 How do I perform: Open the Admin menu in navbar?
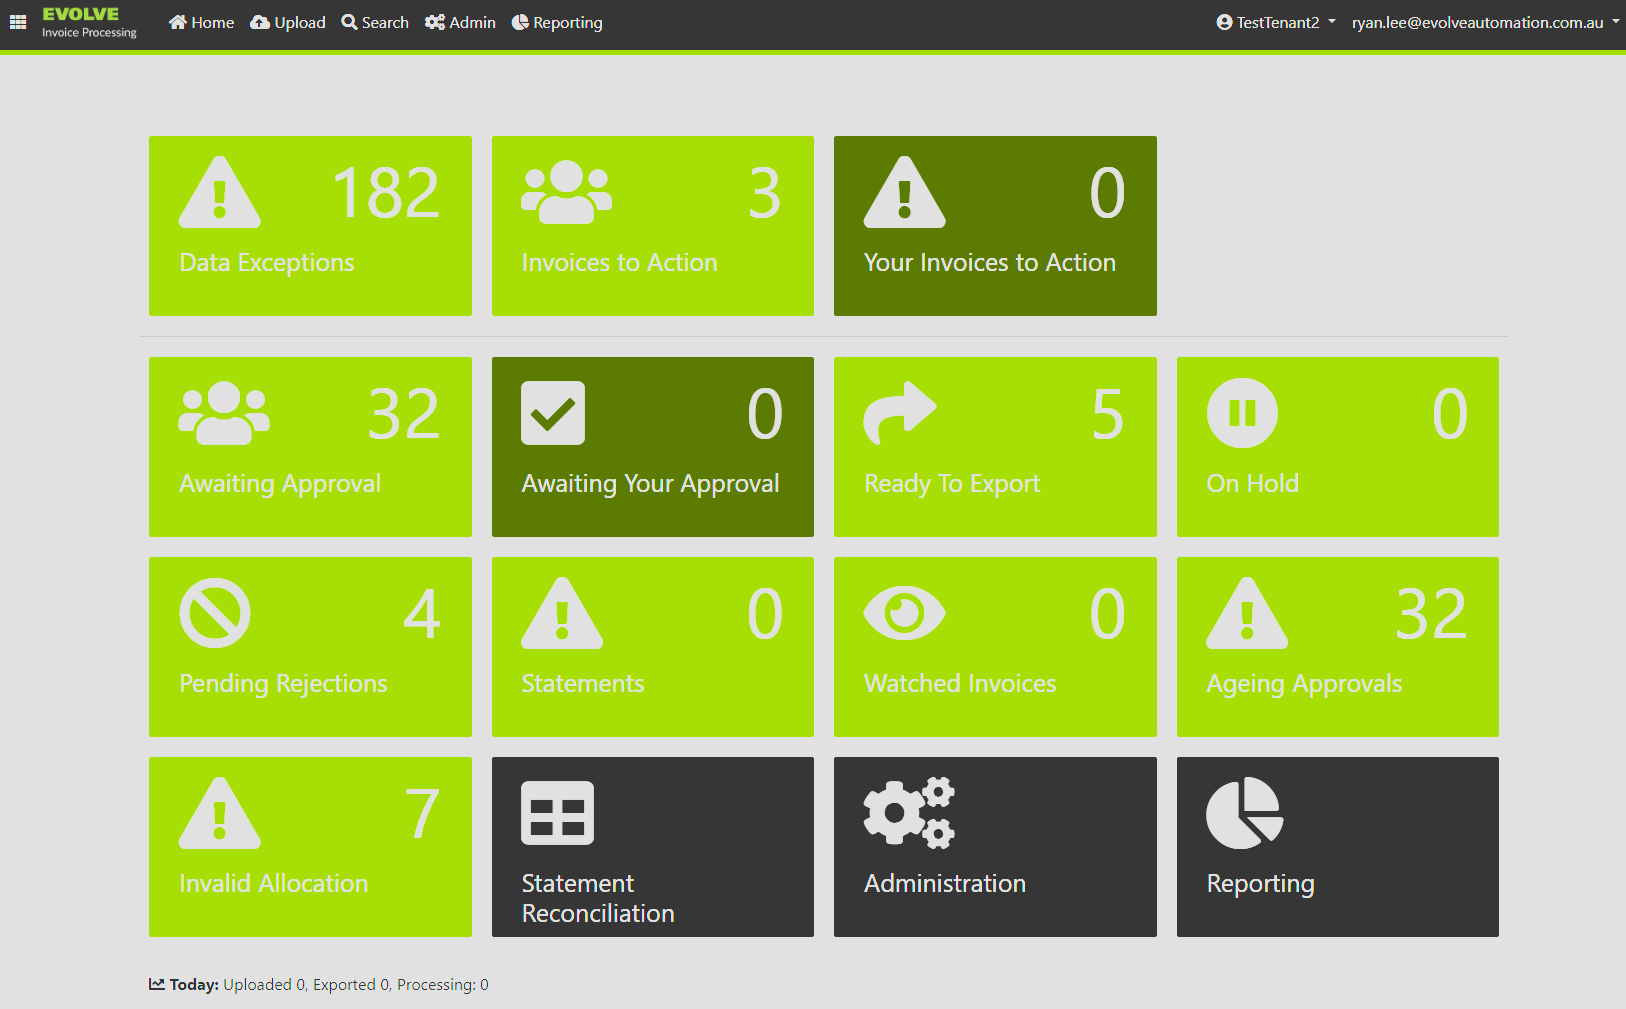click(460, 22)
